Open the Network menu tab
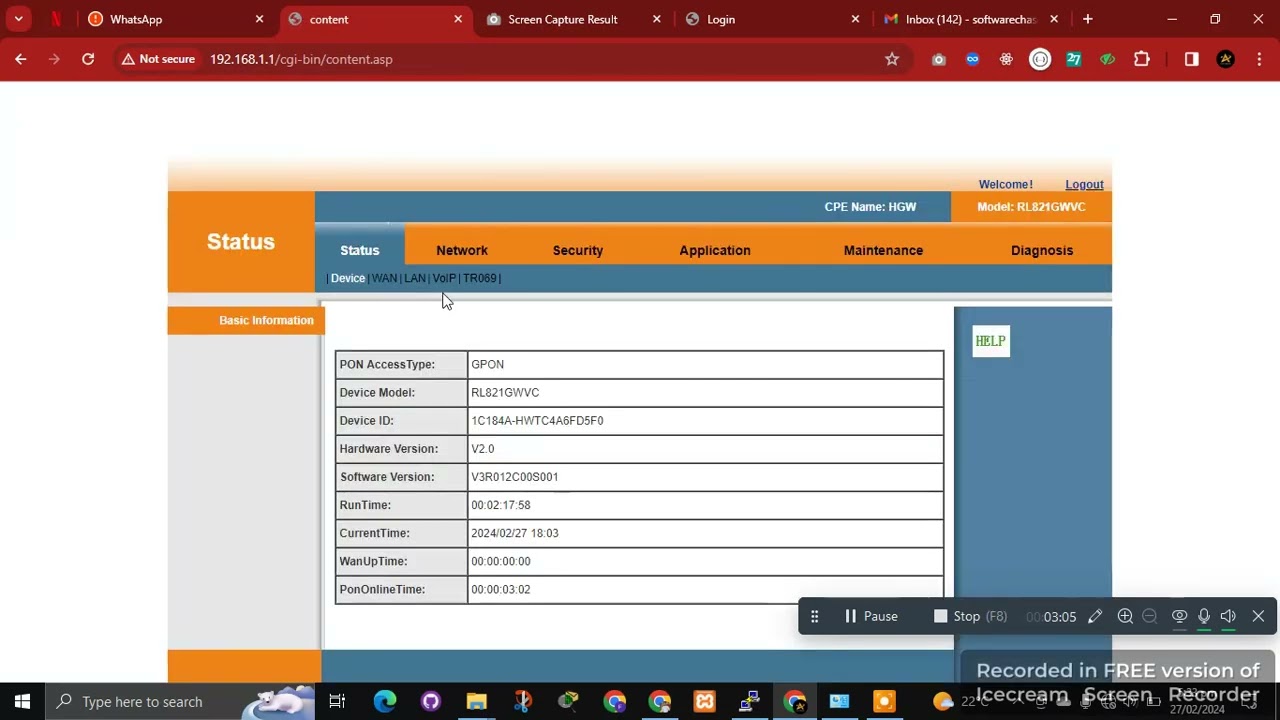1280x720 pixels. 462,250
